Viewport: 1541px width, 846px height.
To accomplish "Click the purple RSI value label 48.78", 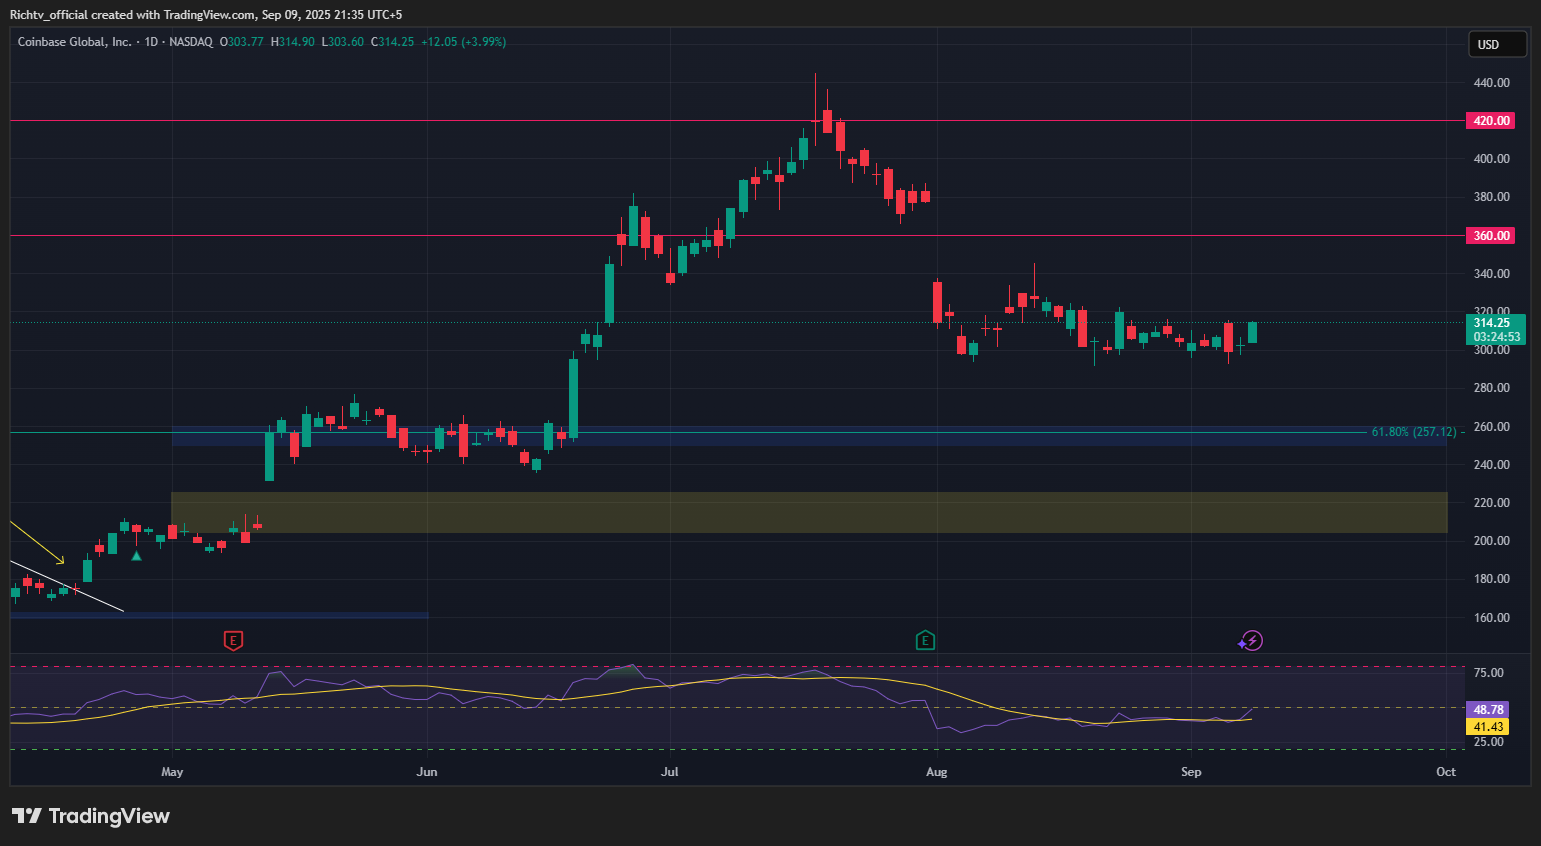I will 1488,710.
